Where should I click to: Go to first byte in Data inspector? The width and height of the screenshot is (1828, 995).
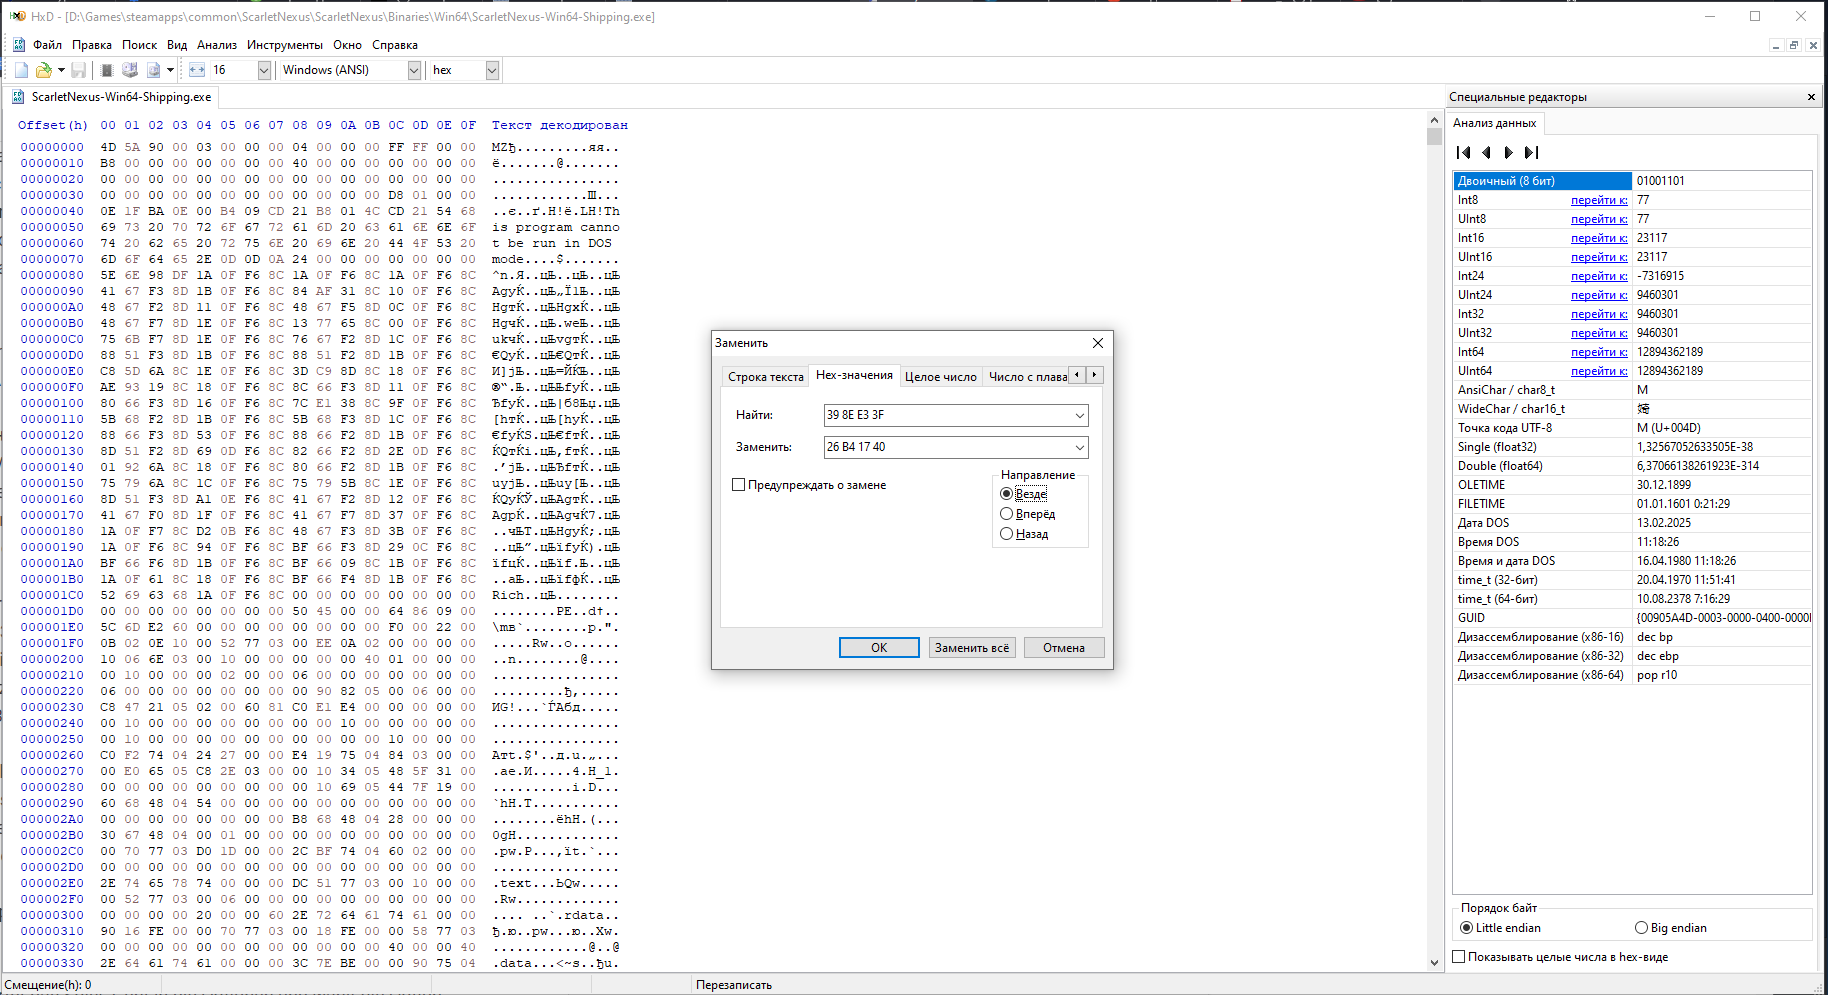[1464, 152]
